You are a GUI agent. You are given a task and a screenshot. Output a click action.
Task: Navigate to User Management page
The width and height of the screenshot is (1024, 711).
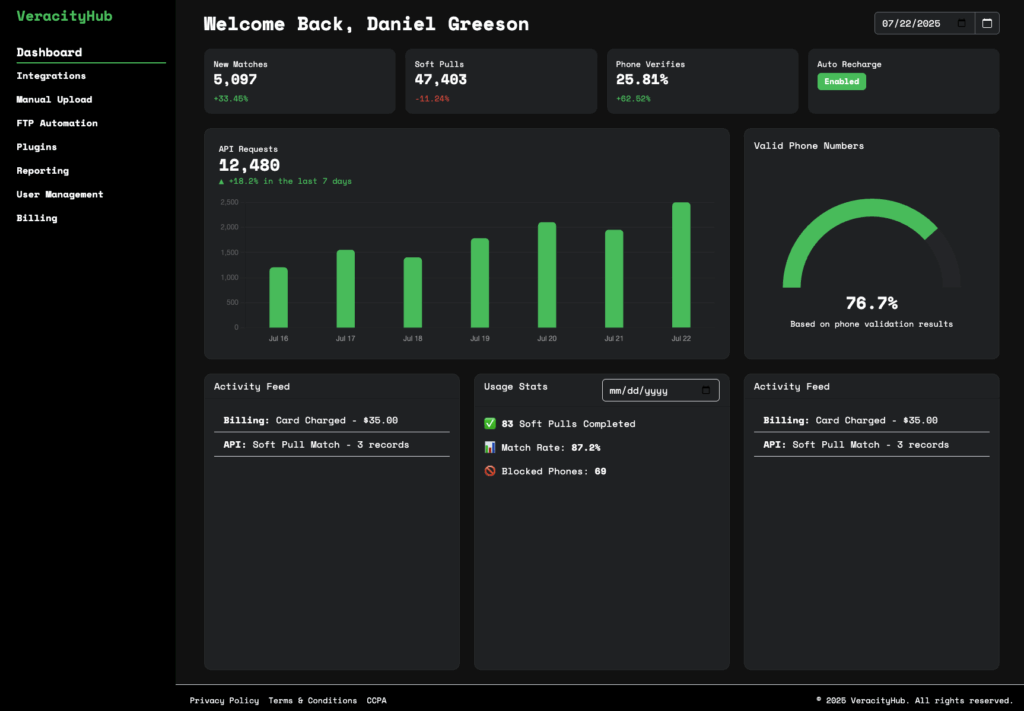click(60, 194)
